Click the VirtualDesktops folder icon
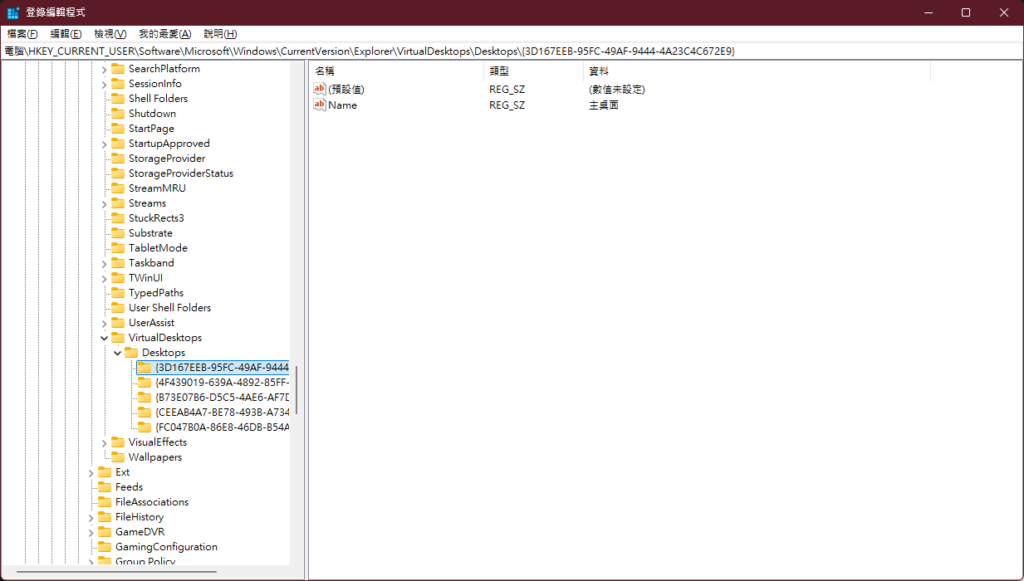 pos(117,338)
